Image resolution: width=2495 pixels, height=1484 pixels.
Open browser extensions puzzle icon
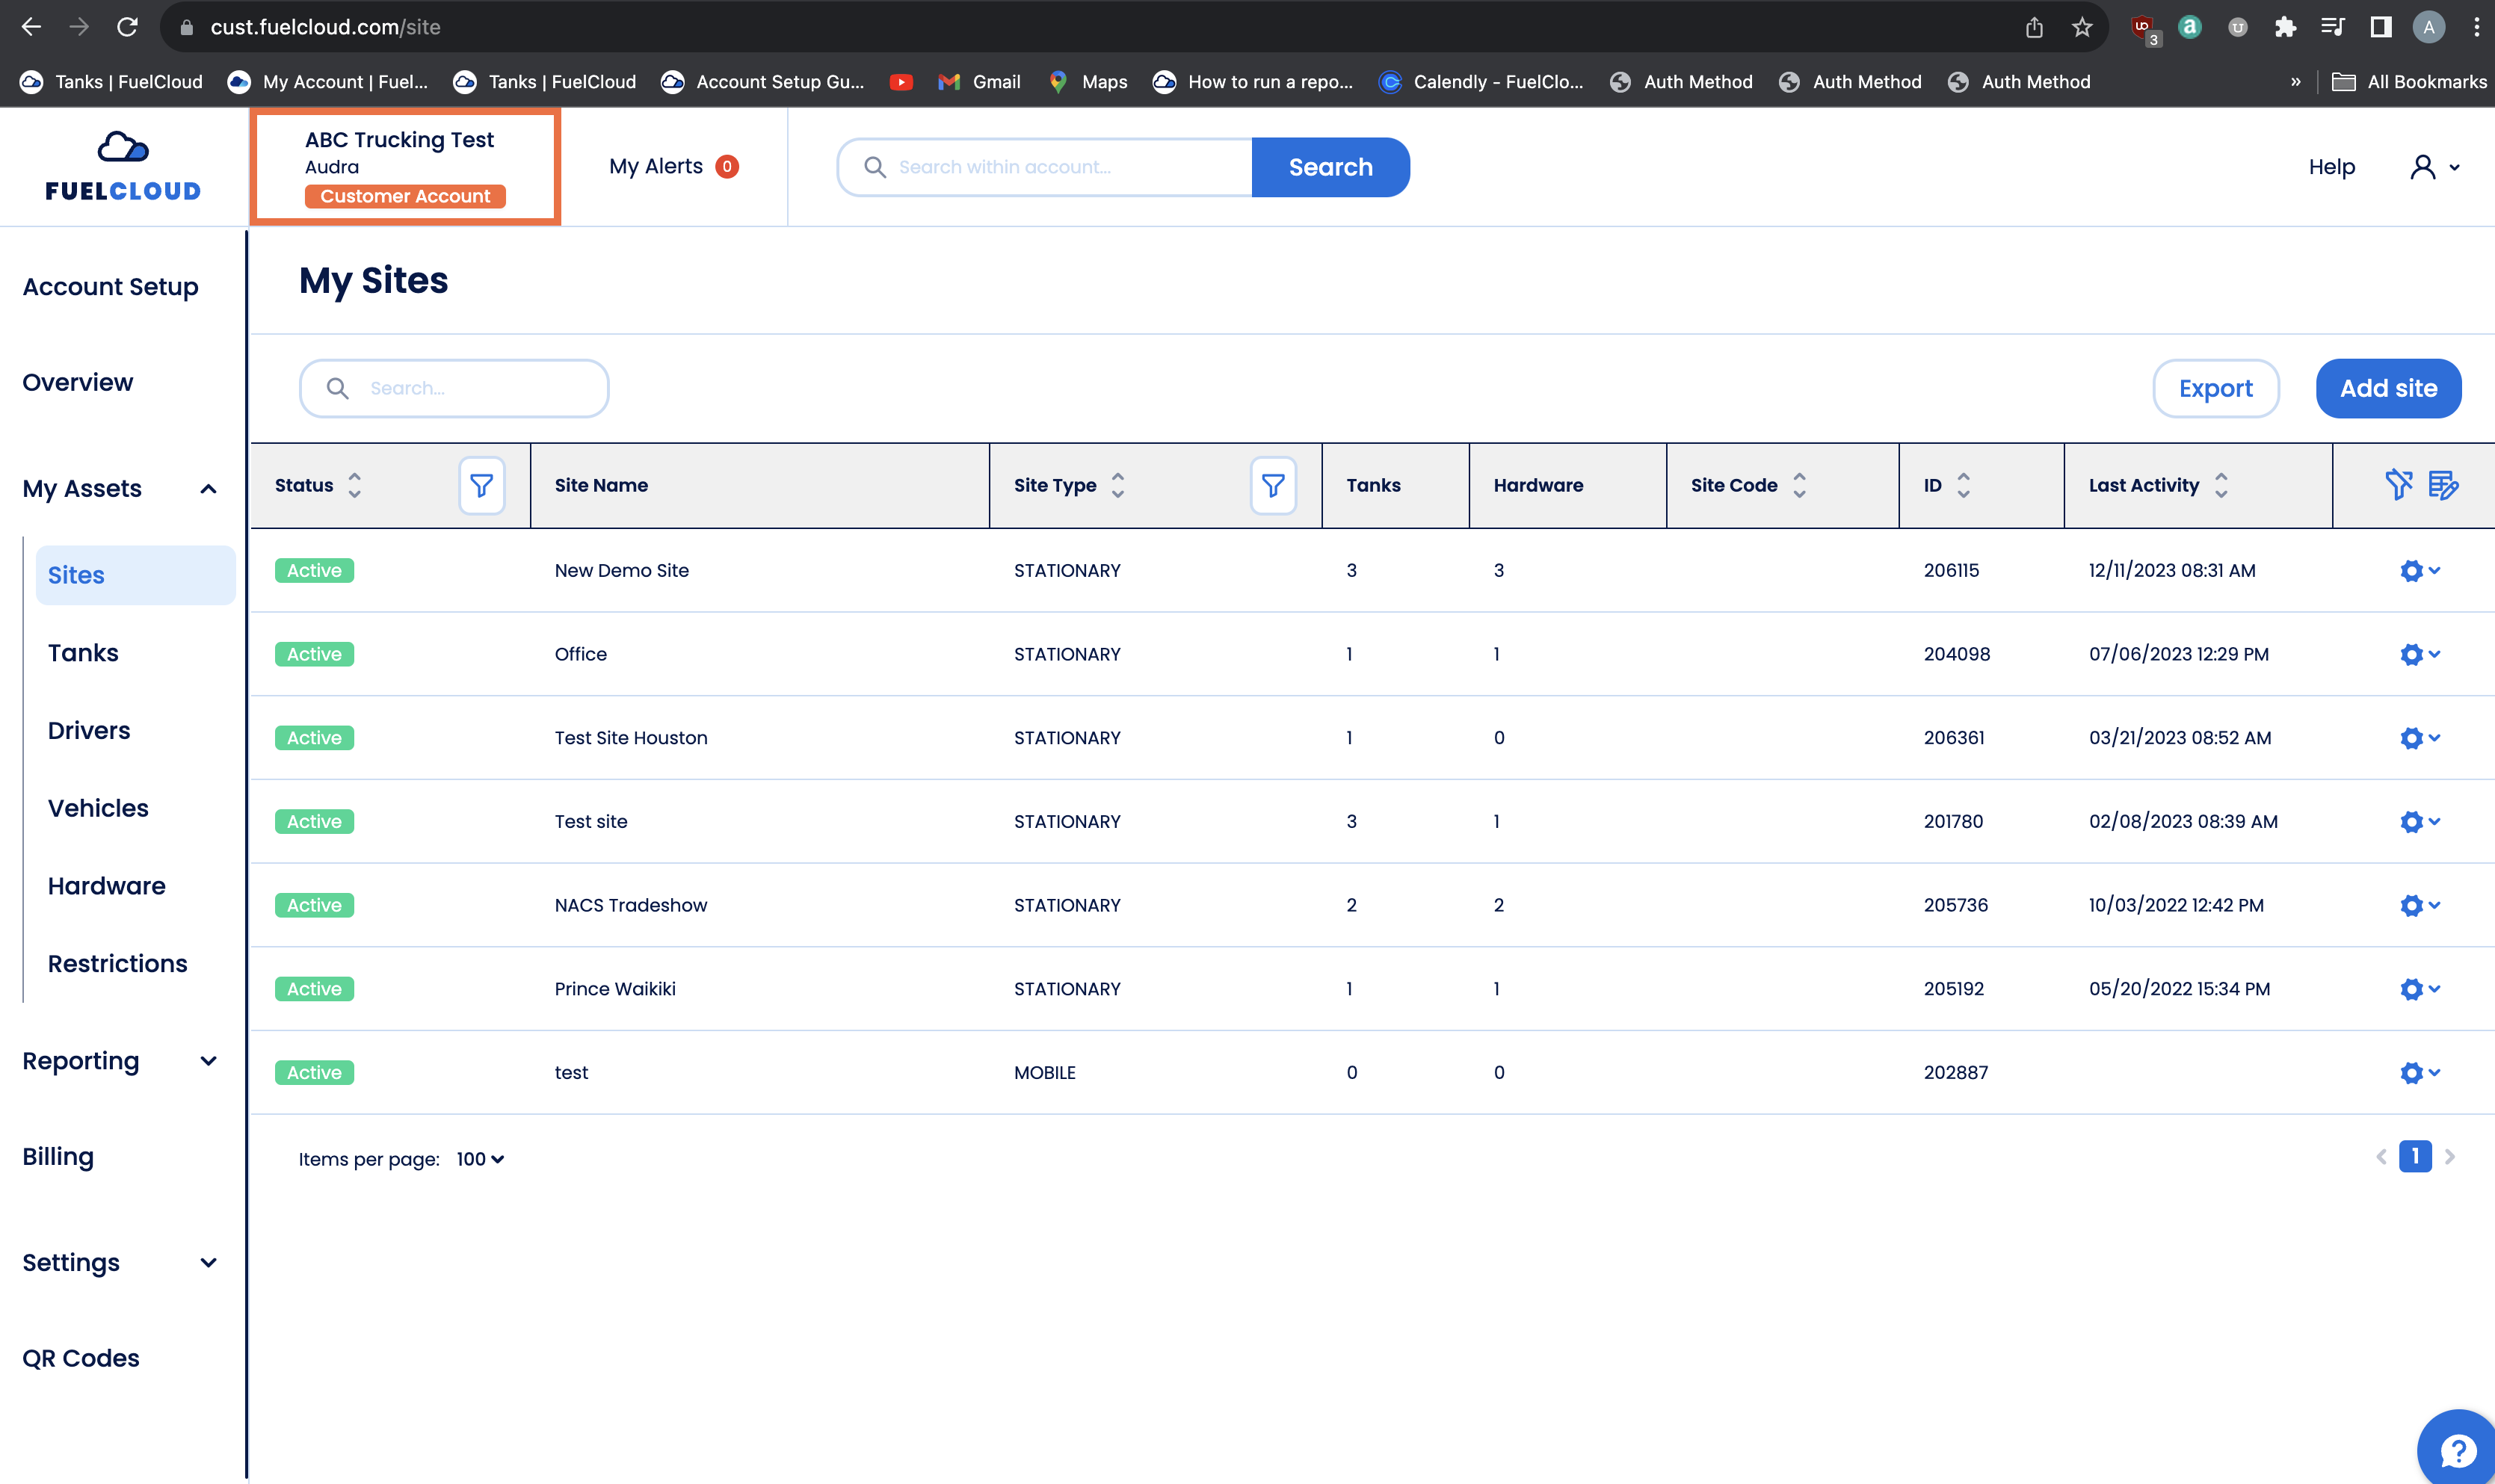tap(2285, 27)
